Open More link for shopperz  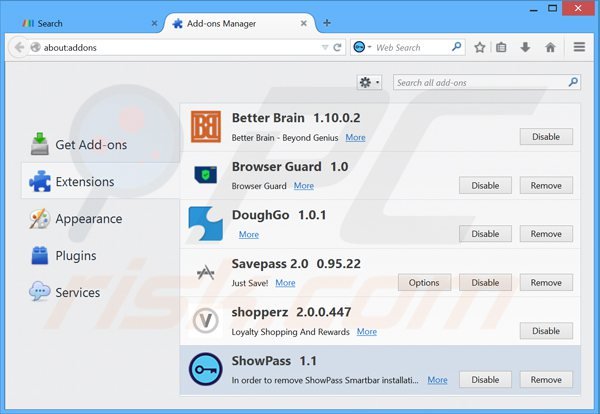click(367, 331)
